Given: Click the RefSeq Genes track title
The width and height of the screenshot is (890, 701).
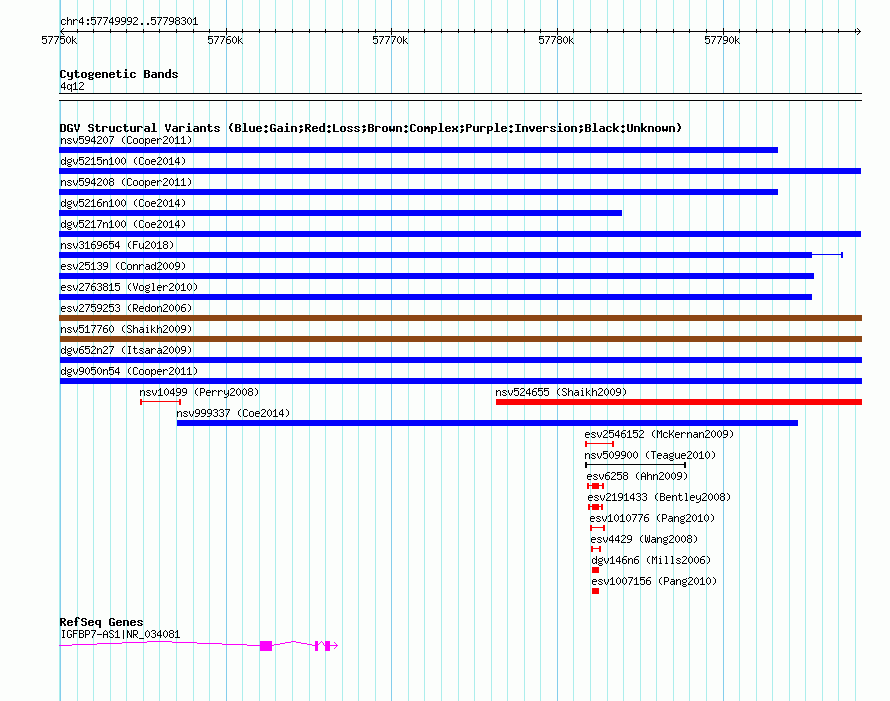Looking at the screenshot, I should point(101,622).
